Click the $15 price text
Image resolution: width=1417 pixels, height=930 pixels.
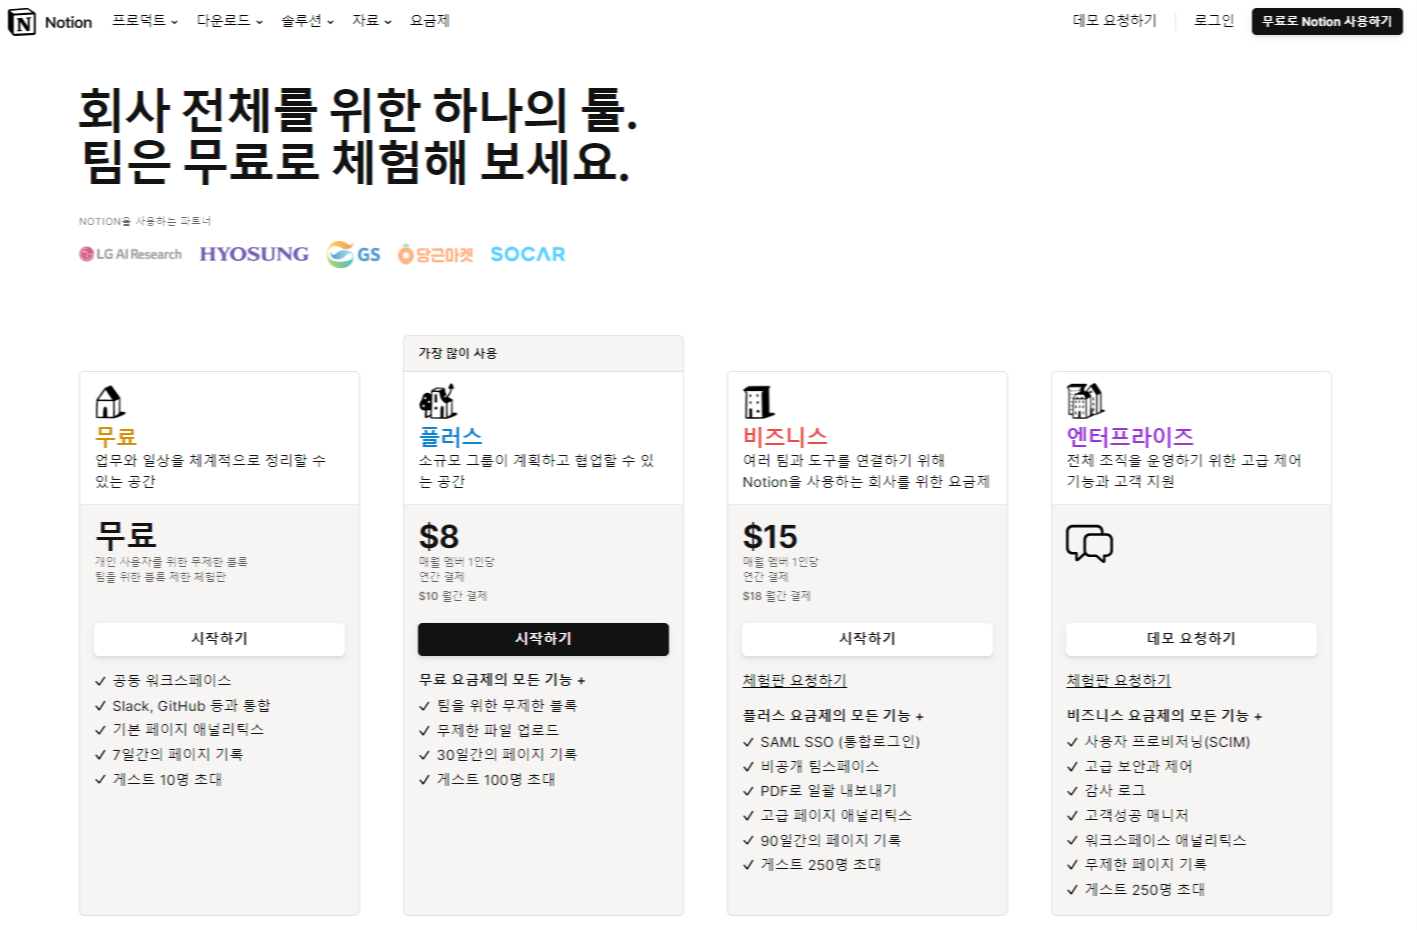tap(770, 537)
